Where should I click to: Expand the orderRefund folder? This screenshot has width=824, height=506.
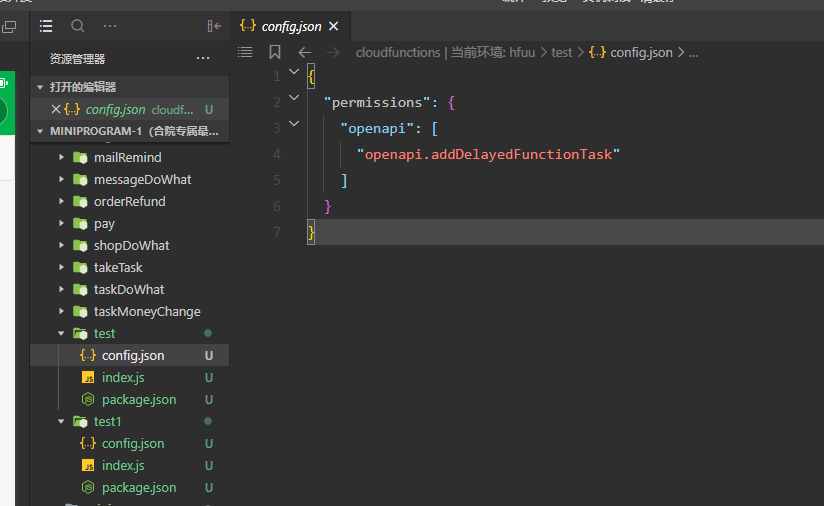(x=61, y=201)
